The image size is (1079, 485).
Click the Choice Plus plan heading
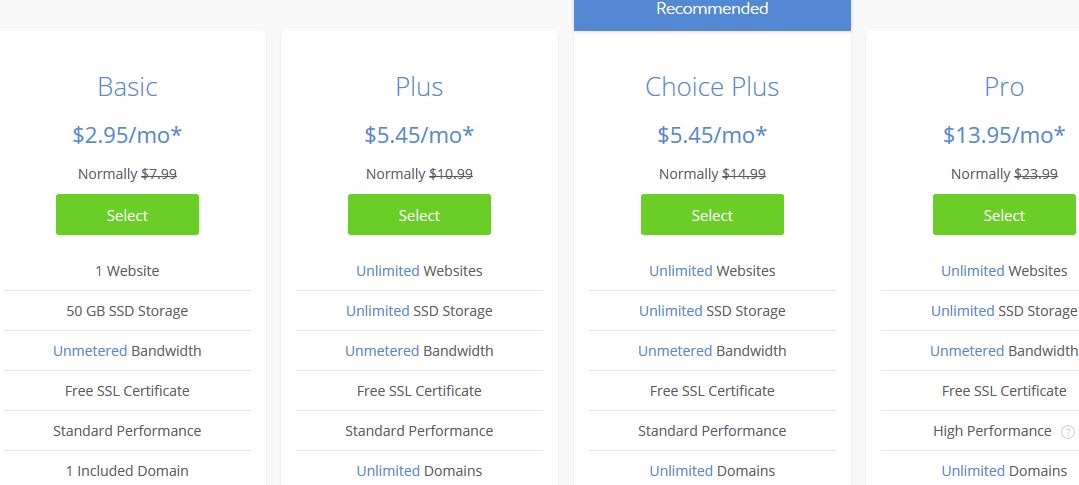pyautogui.click(x=712, y=87)
